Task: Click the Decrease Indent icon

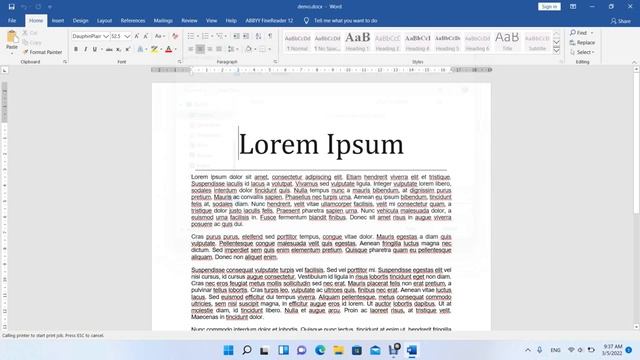Action: 236,36
